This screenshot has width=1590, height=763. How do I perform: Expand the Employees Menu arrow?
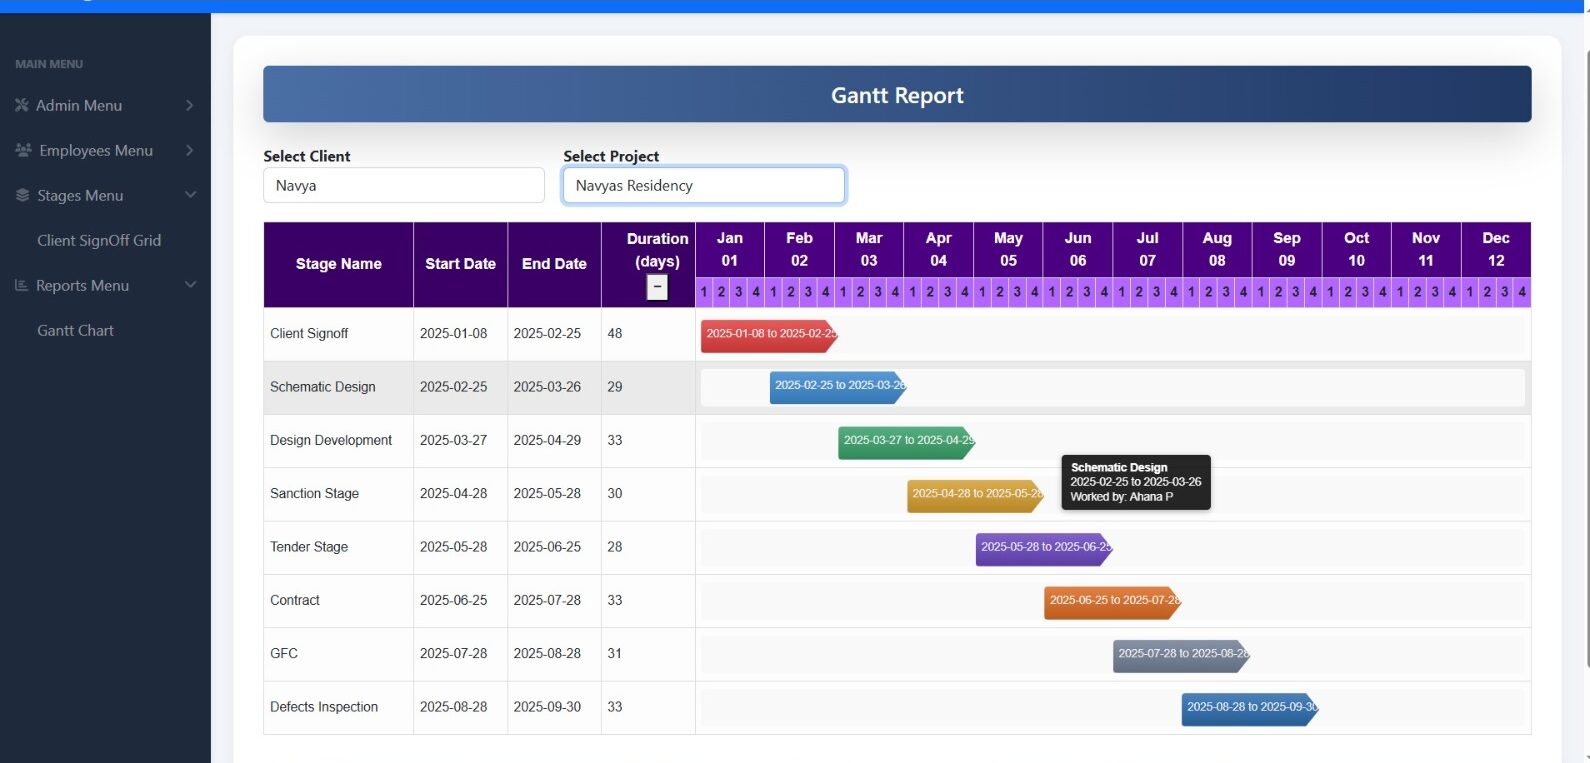point(189,150)
